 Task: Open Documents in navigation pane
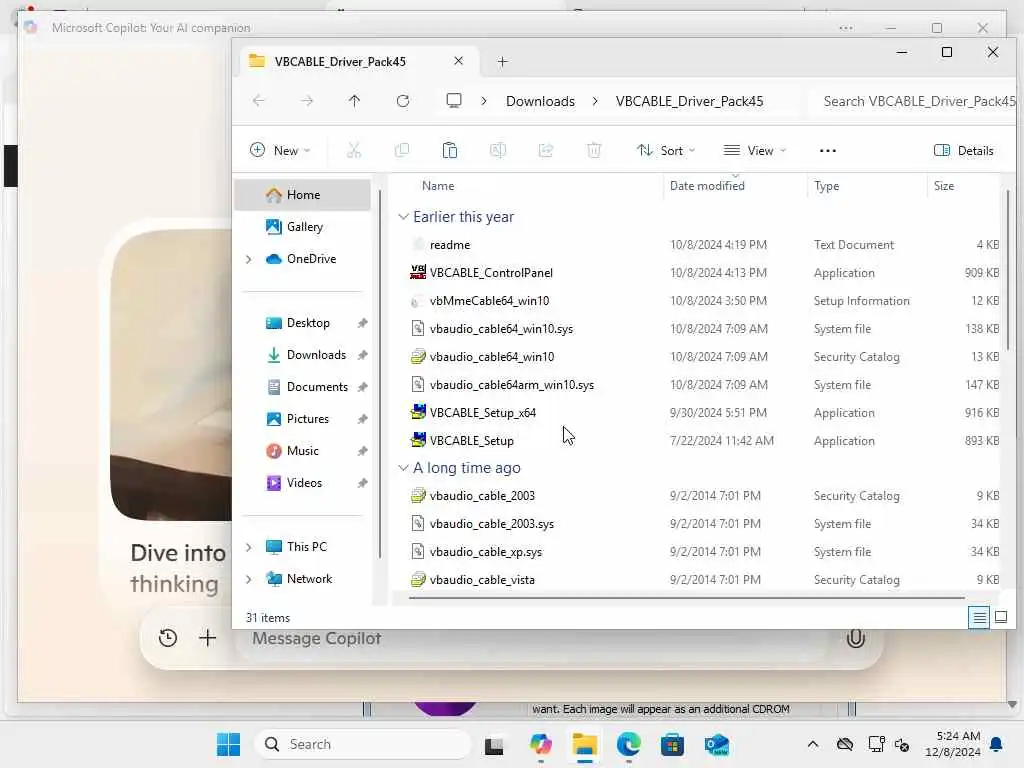(302, 387)
